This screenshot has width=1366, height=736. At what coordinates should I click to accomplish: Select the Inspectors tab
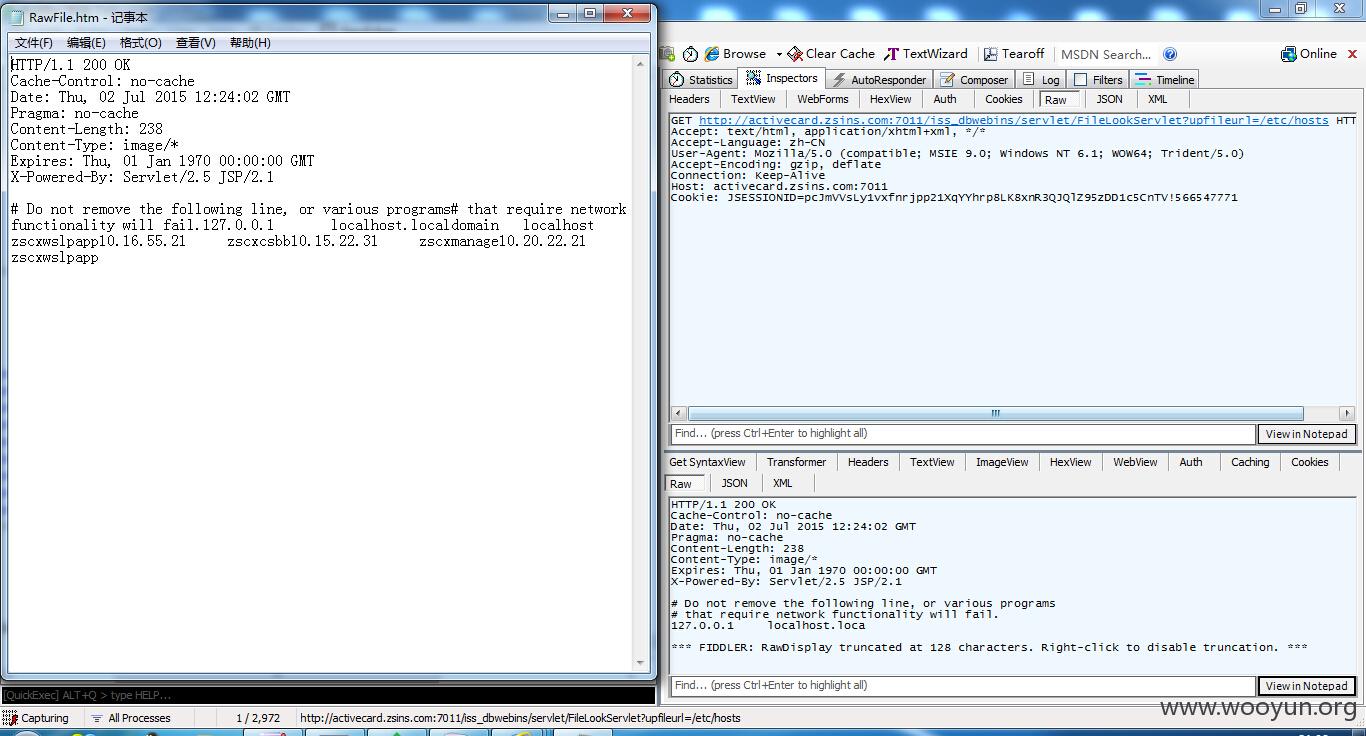click(782, 78)
